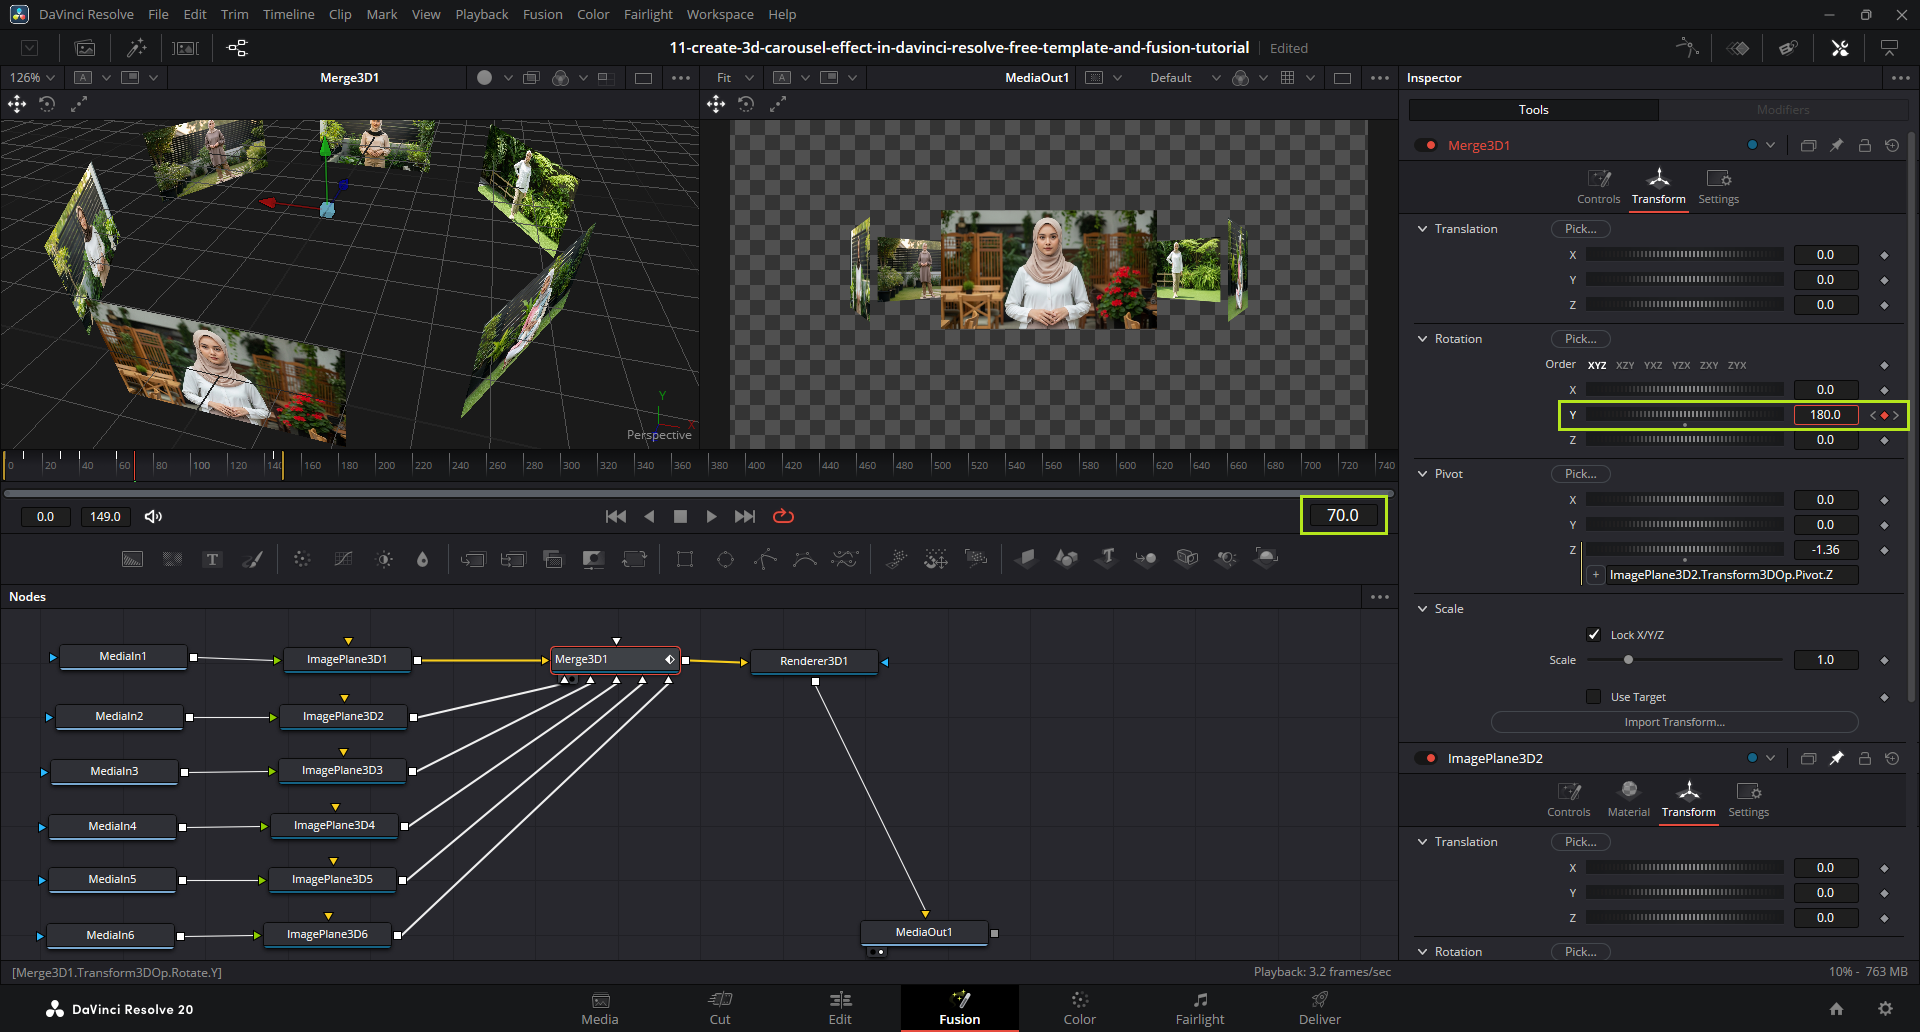Add a Rectangle mask tool
This screenshot has width=1920, height=1032.
point(685,559)
